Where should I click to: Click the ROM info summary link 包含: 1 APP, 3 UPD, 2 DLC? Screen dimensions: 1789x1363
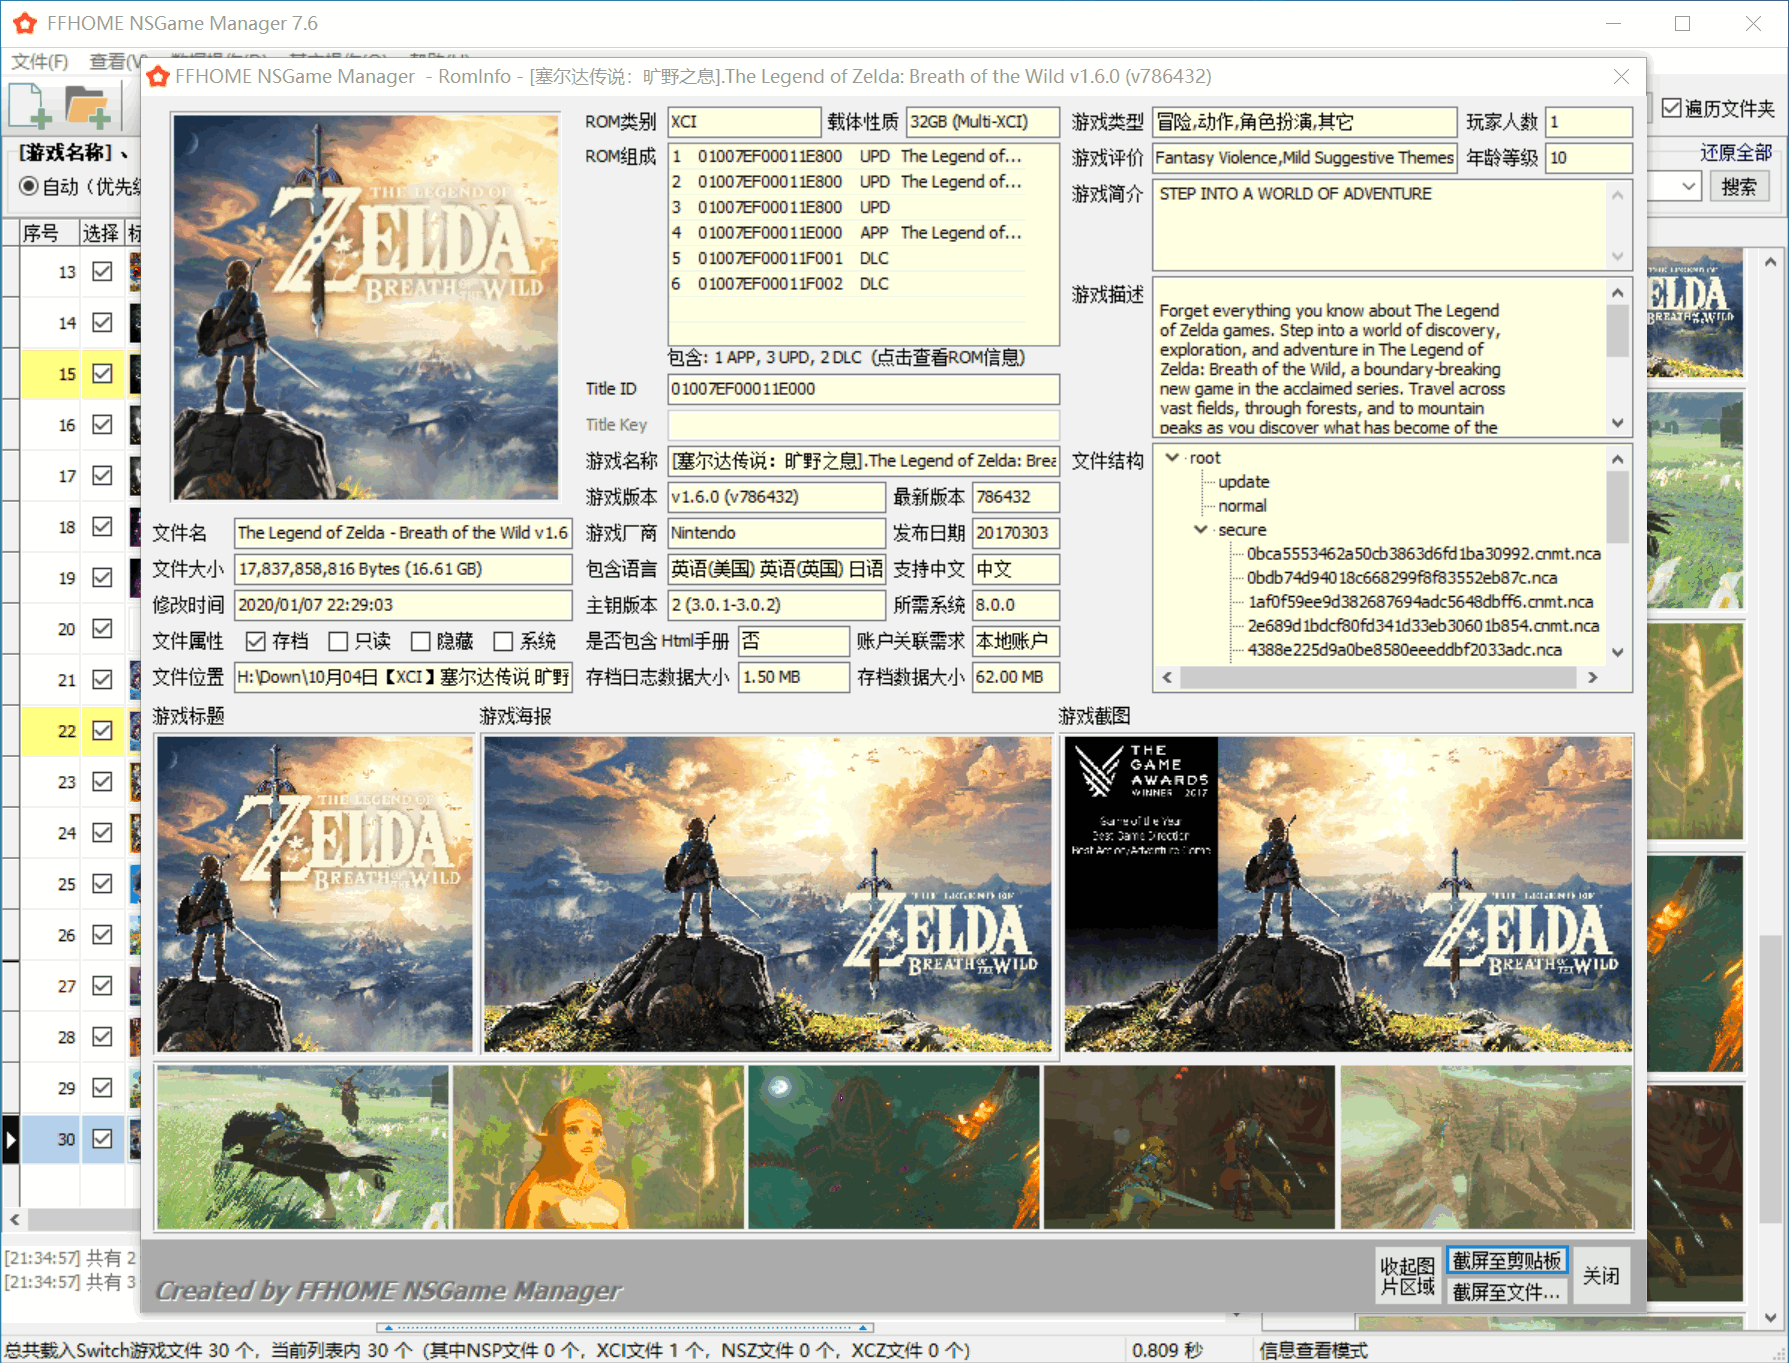(x=847, y=358)
